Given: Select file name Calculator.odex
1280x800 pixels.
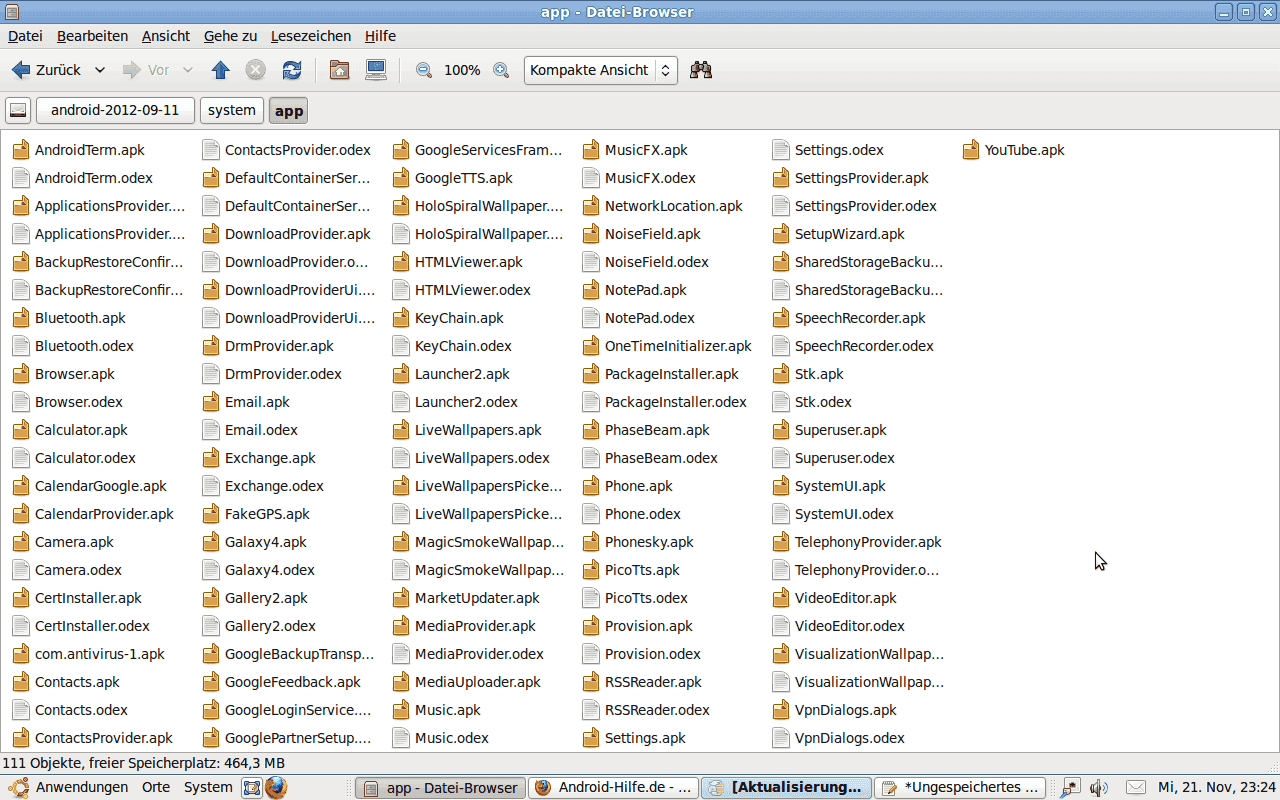Looking at the screenshot, I should click(x=85, y=458).
